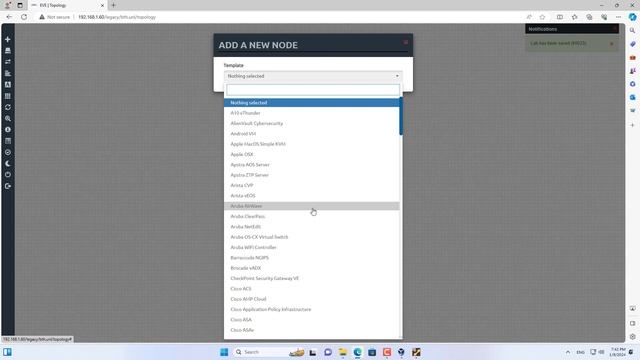Close the Add a New Node dialog
The height and width of the screenshot is (360, 640).
pyautogui.click(x=406, y=42)
